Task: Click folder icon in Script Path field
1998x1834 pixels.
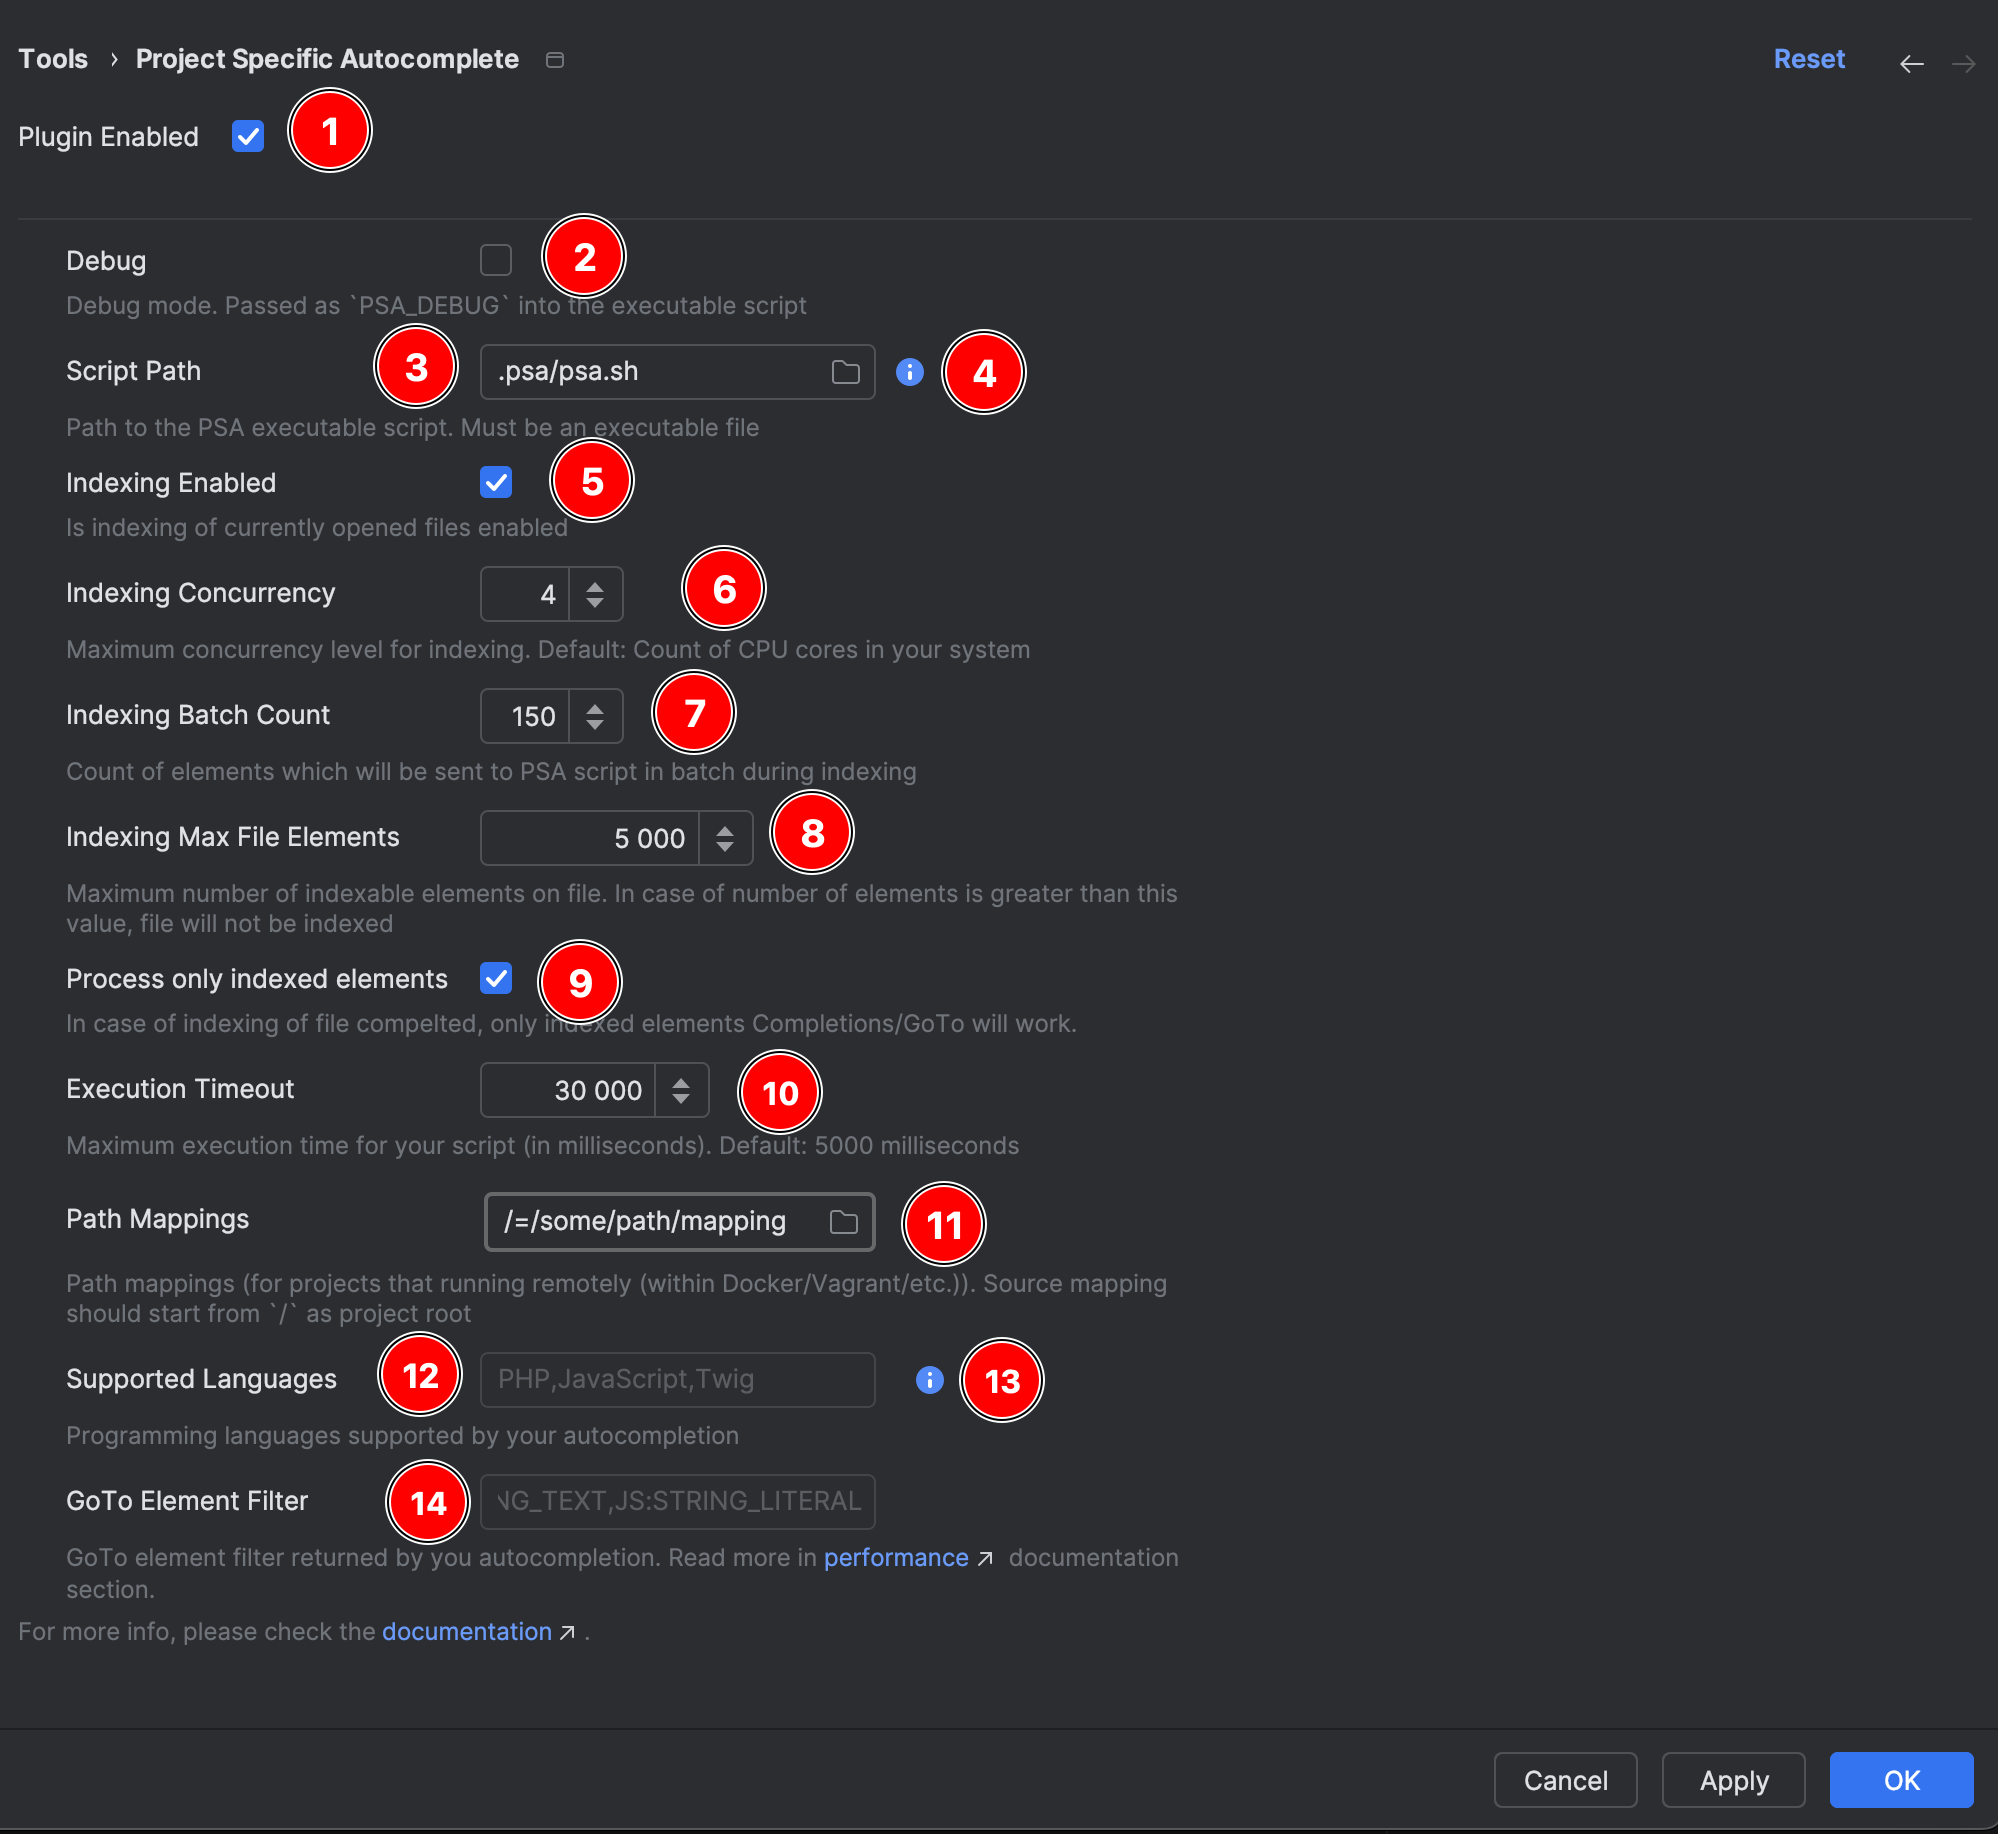Action: pos(845,372)
